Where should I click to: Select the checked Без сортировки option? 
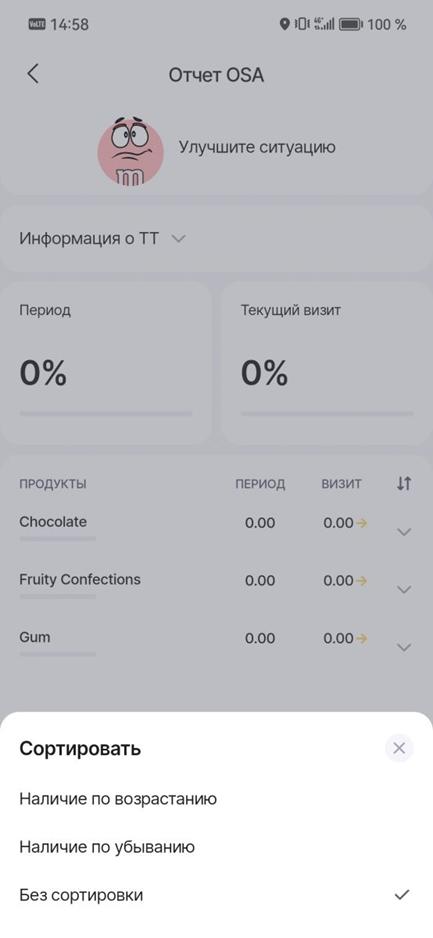[216, 896]
